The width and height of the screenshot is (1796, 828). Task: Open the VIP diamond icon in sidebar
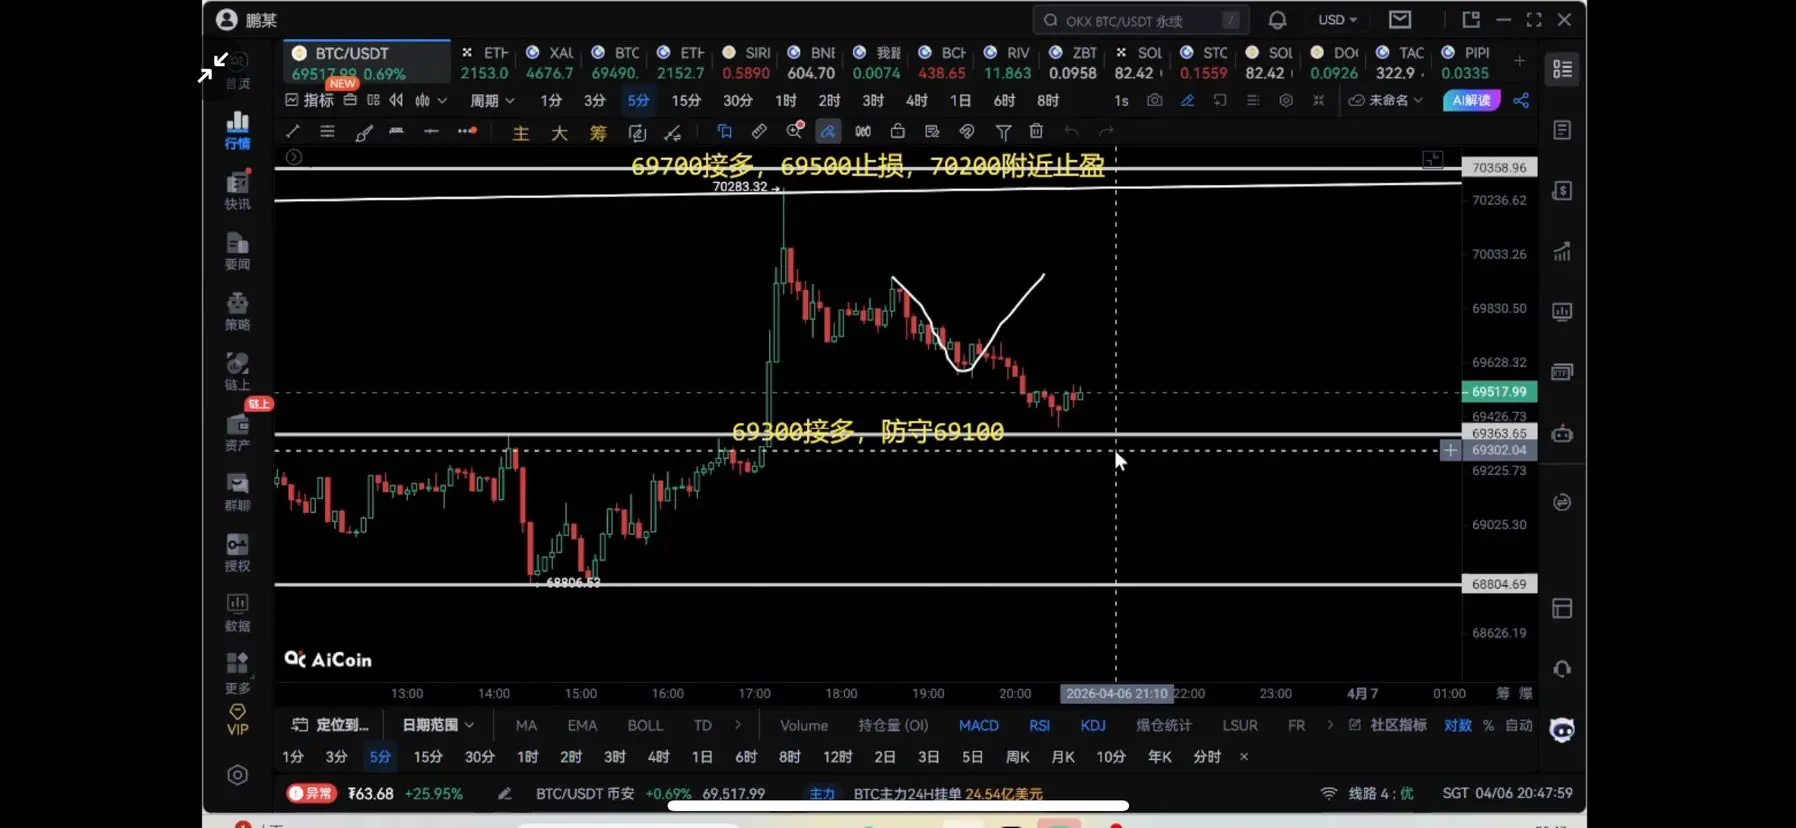[x=237, y=720]
